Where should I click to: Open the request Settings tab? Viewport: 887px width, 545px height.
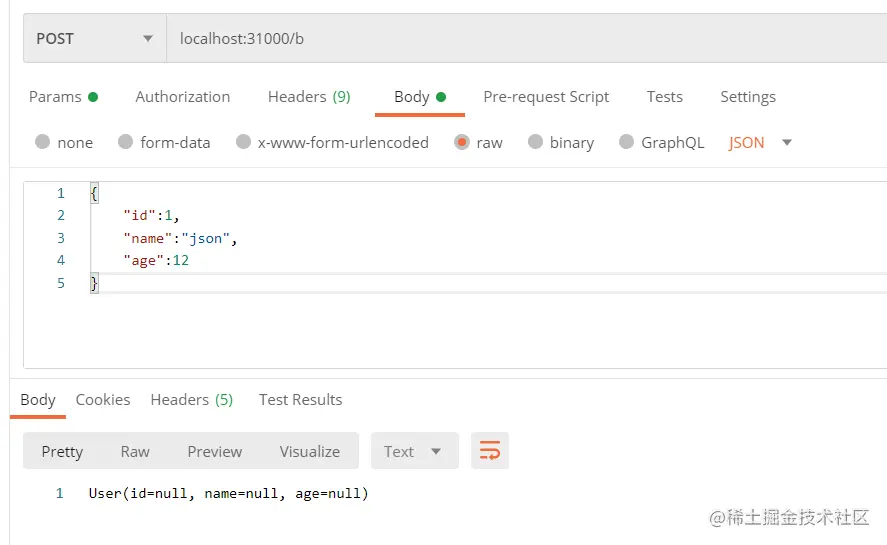[748, 97]
